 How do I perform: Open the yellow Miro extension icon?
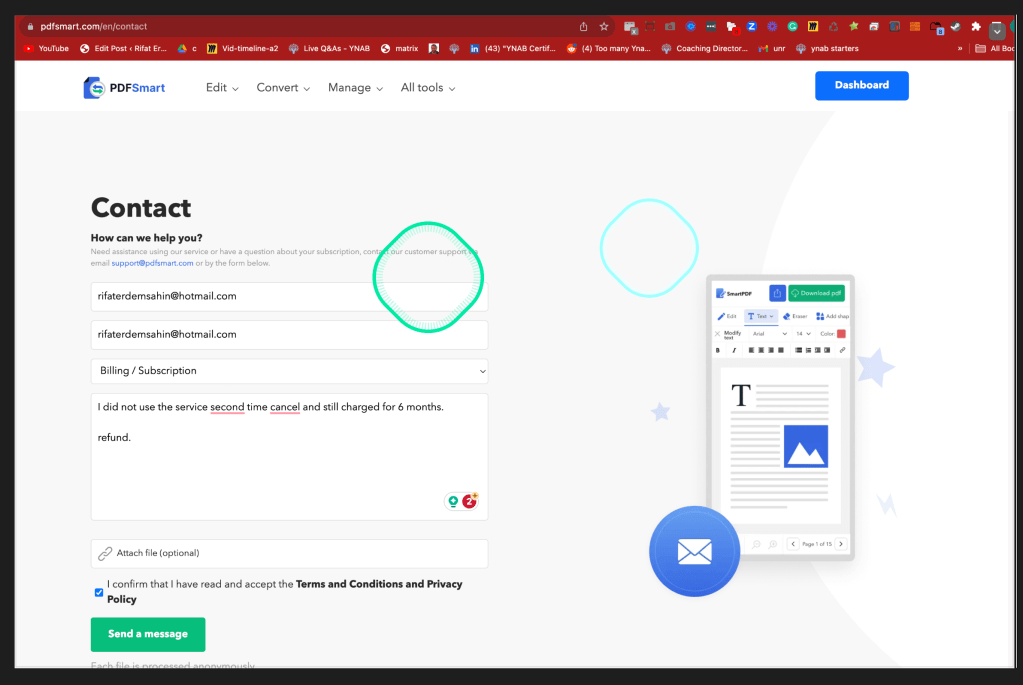pos(813,27)
